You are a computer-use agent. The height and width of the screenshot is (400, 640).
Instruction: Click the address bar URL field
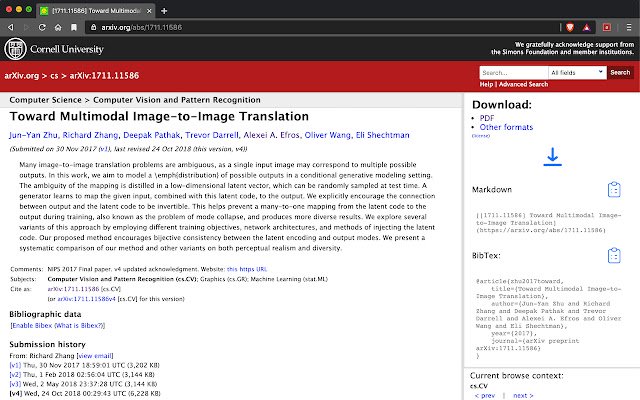(x=322, y=27)
